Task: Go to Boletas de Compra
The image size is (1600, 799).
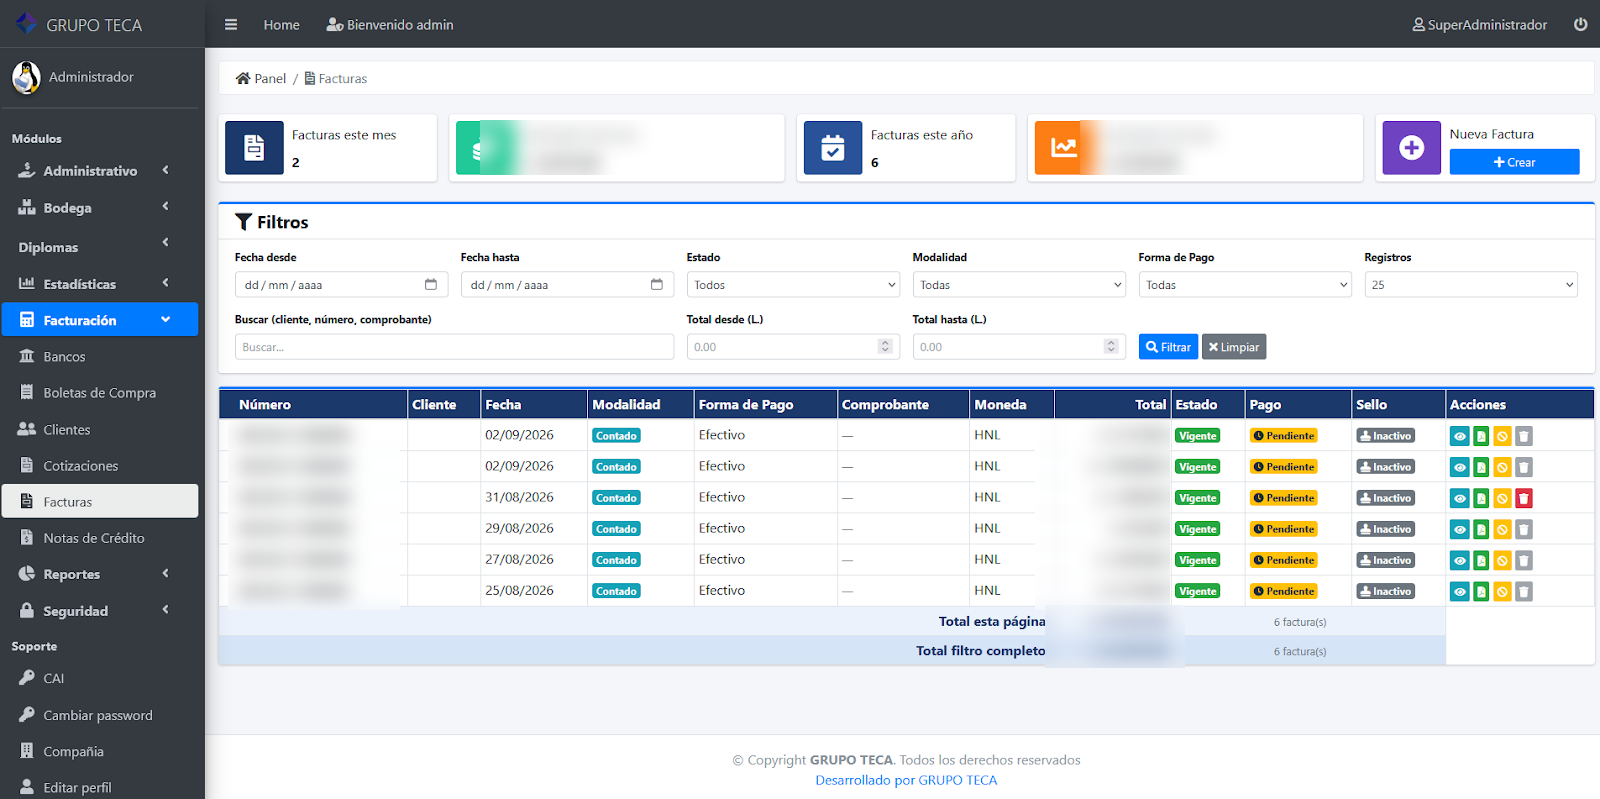Action: click(x=99, y=393)
